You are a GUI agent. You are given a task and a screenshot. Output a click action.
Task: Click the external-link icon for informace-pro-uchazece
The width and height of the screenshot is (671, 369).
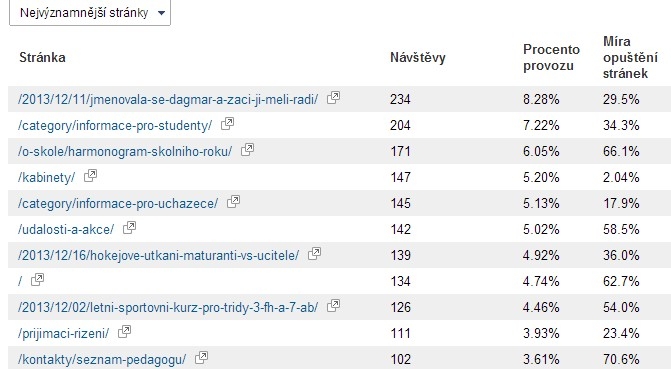(x=233, y=202)
